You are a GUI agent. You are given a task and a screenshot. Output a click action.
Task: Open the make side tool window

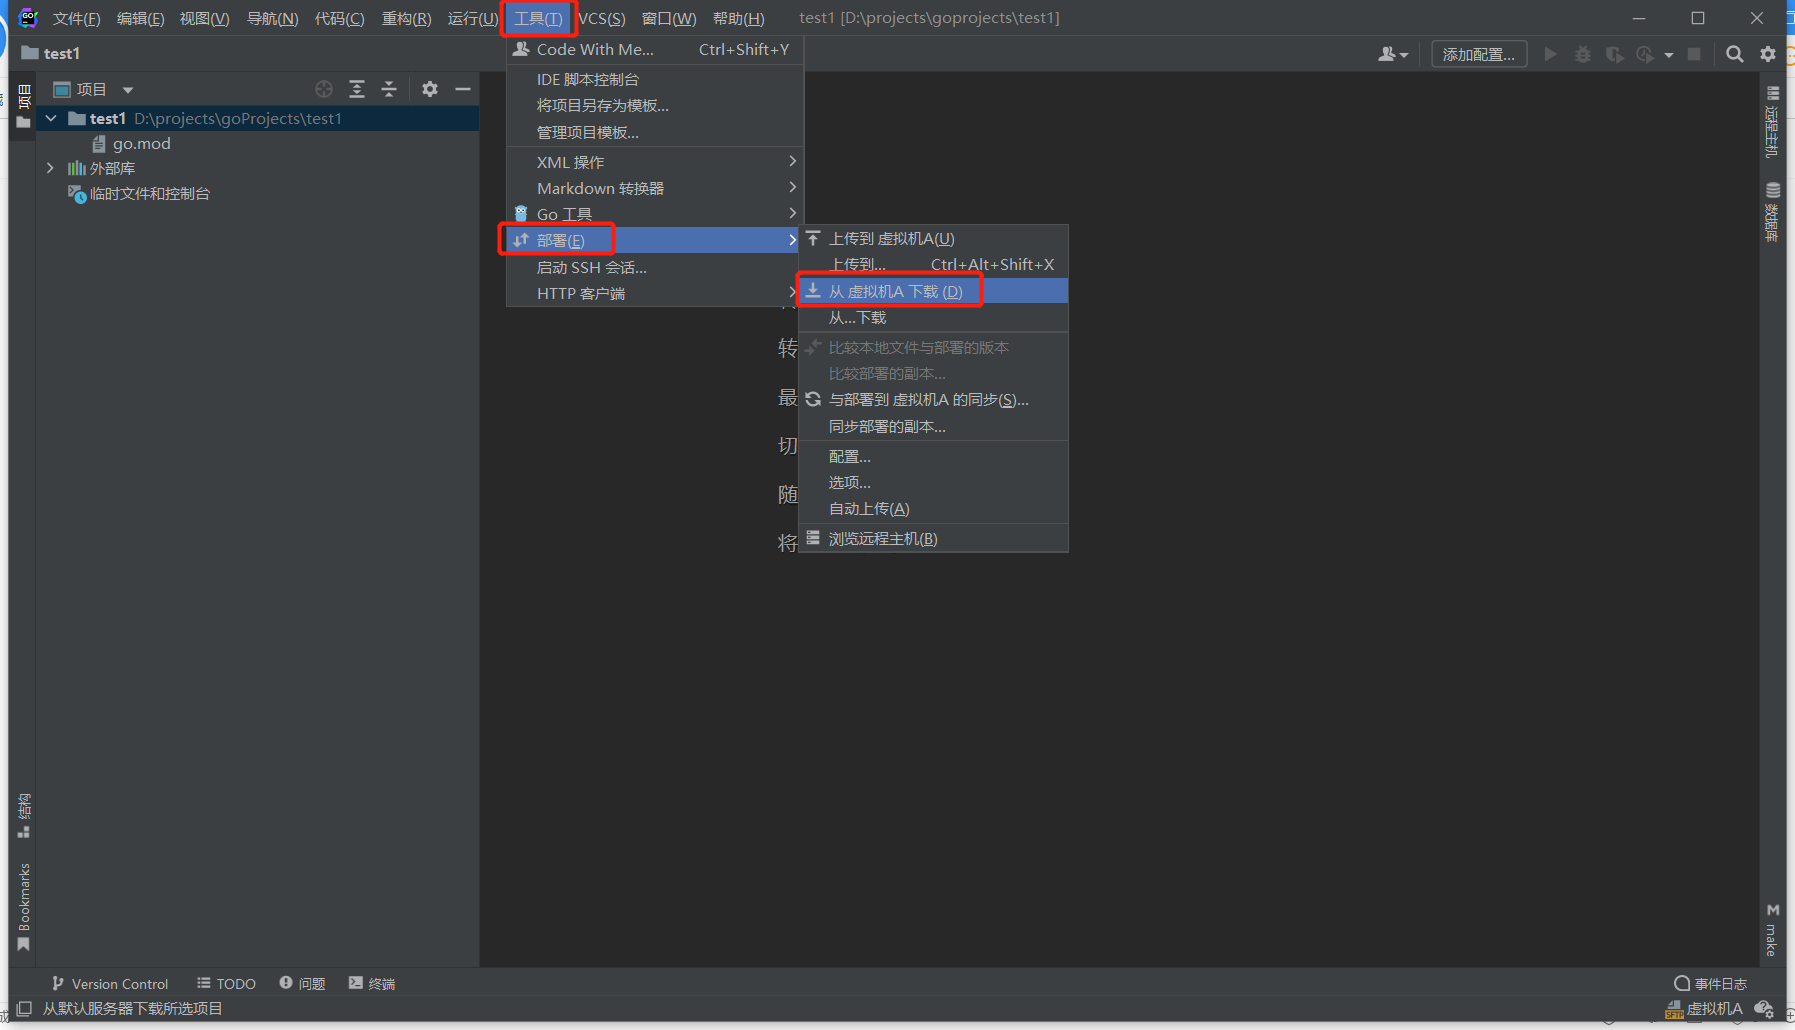pos(1772,931)
